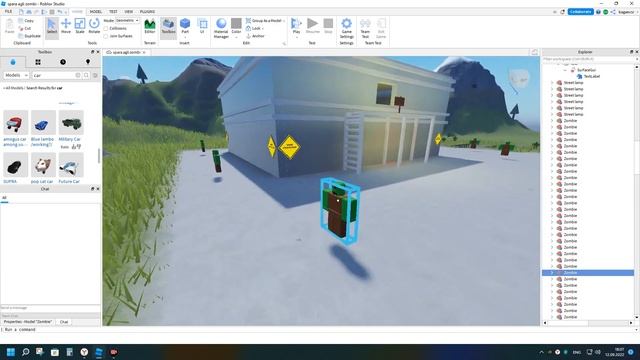The width and height of the screenshot is (640, 360).
Task: Open the UI insert tool
Action: (x=202, y=26)
